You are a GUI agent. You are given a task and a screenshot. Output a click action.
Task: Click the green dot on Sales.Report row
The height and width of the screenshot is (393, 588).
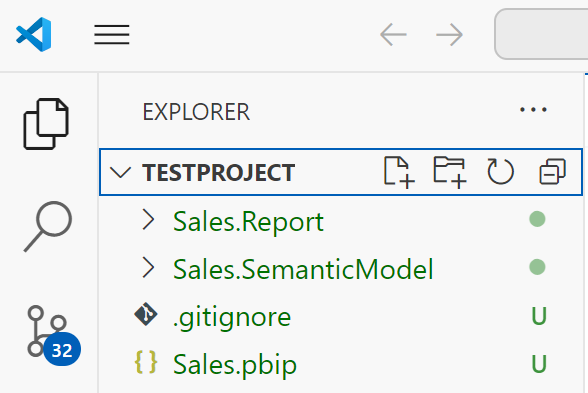537,219
